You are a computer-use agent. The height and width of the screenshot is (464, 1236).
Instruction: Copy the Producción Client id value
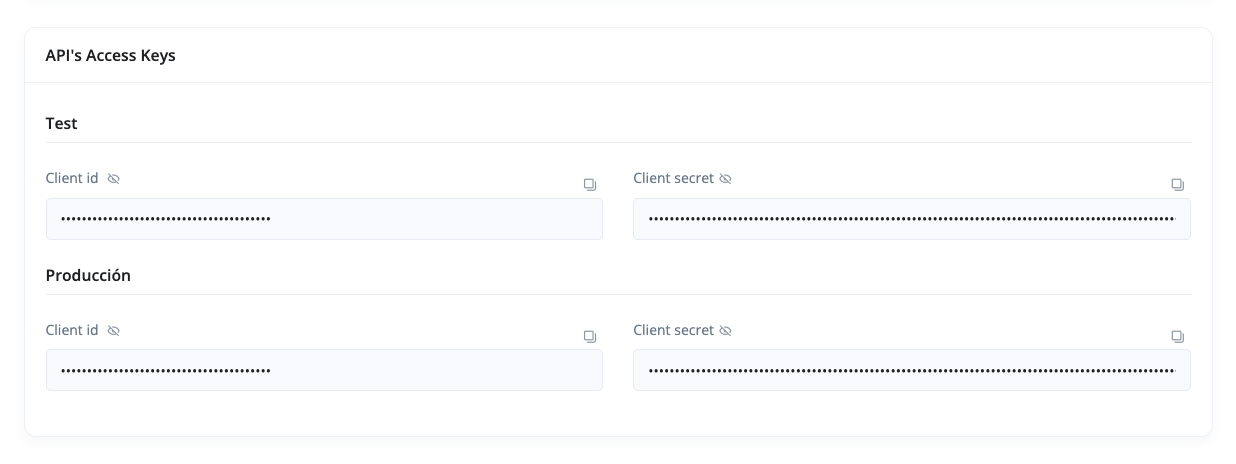590,337
